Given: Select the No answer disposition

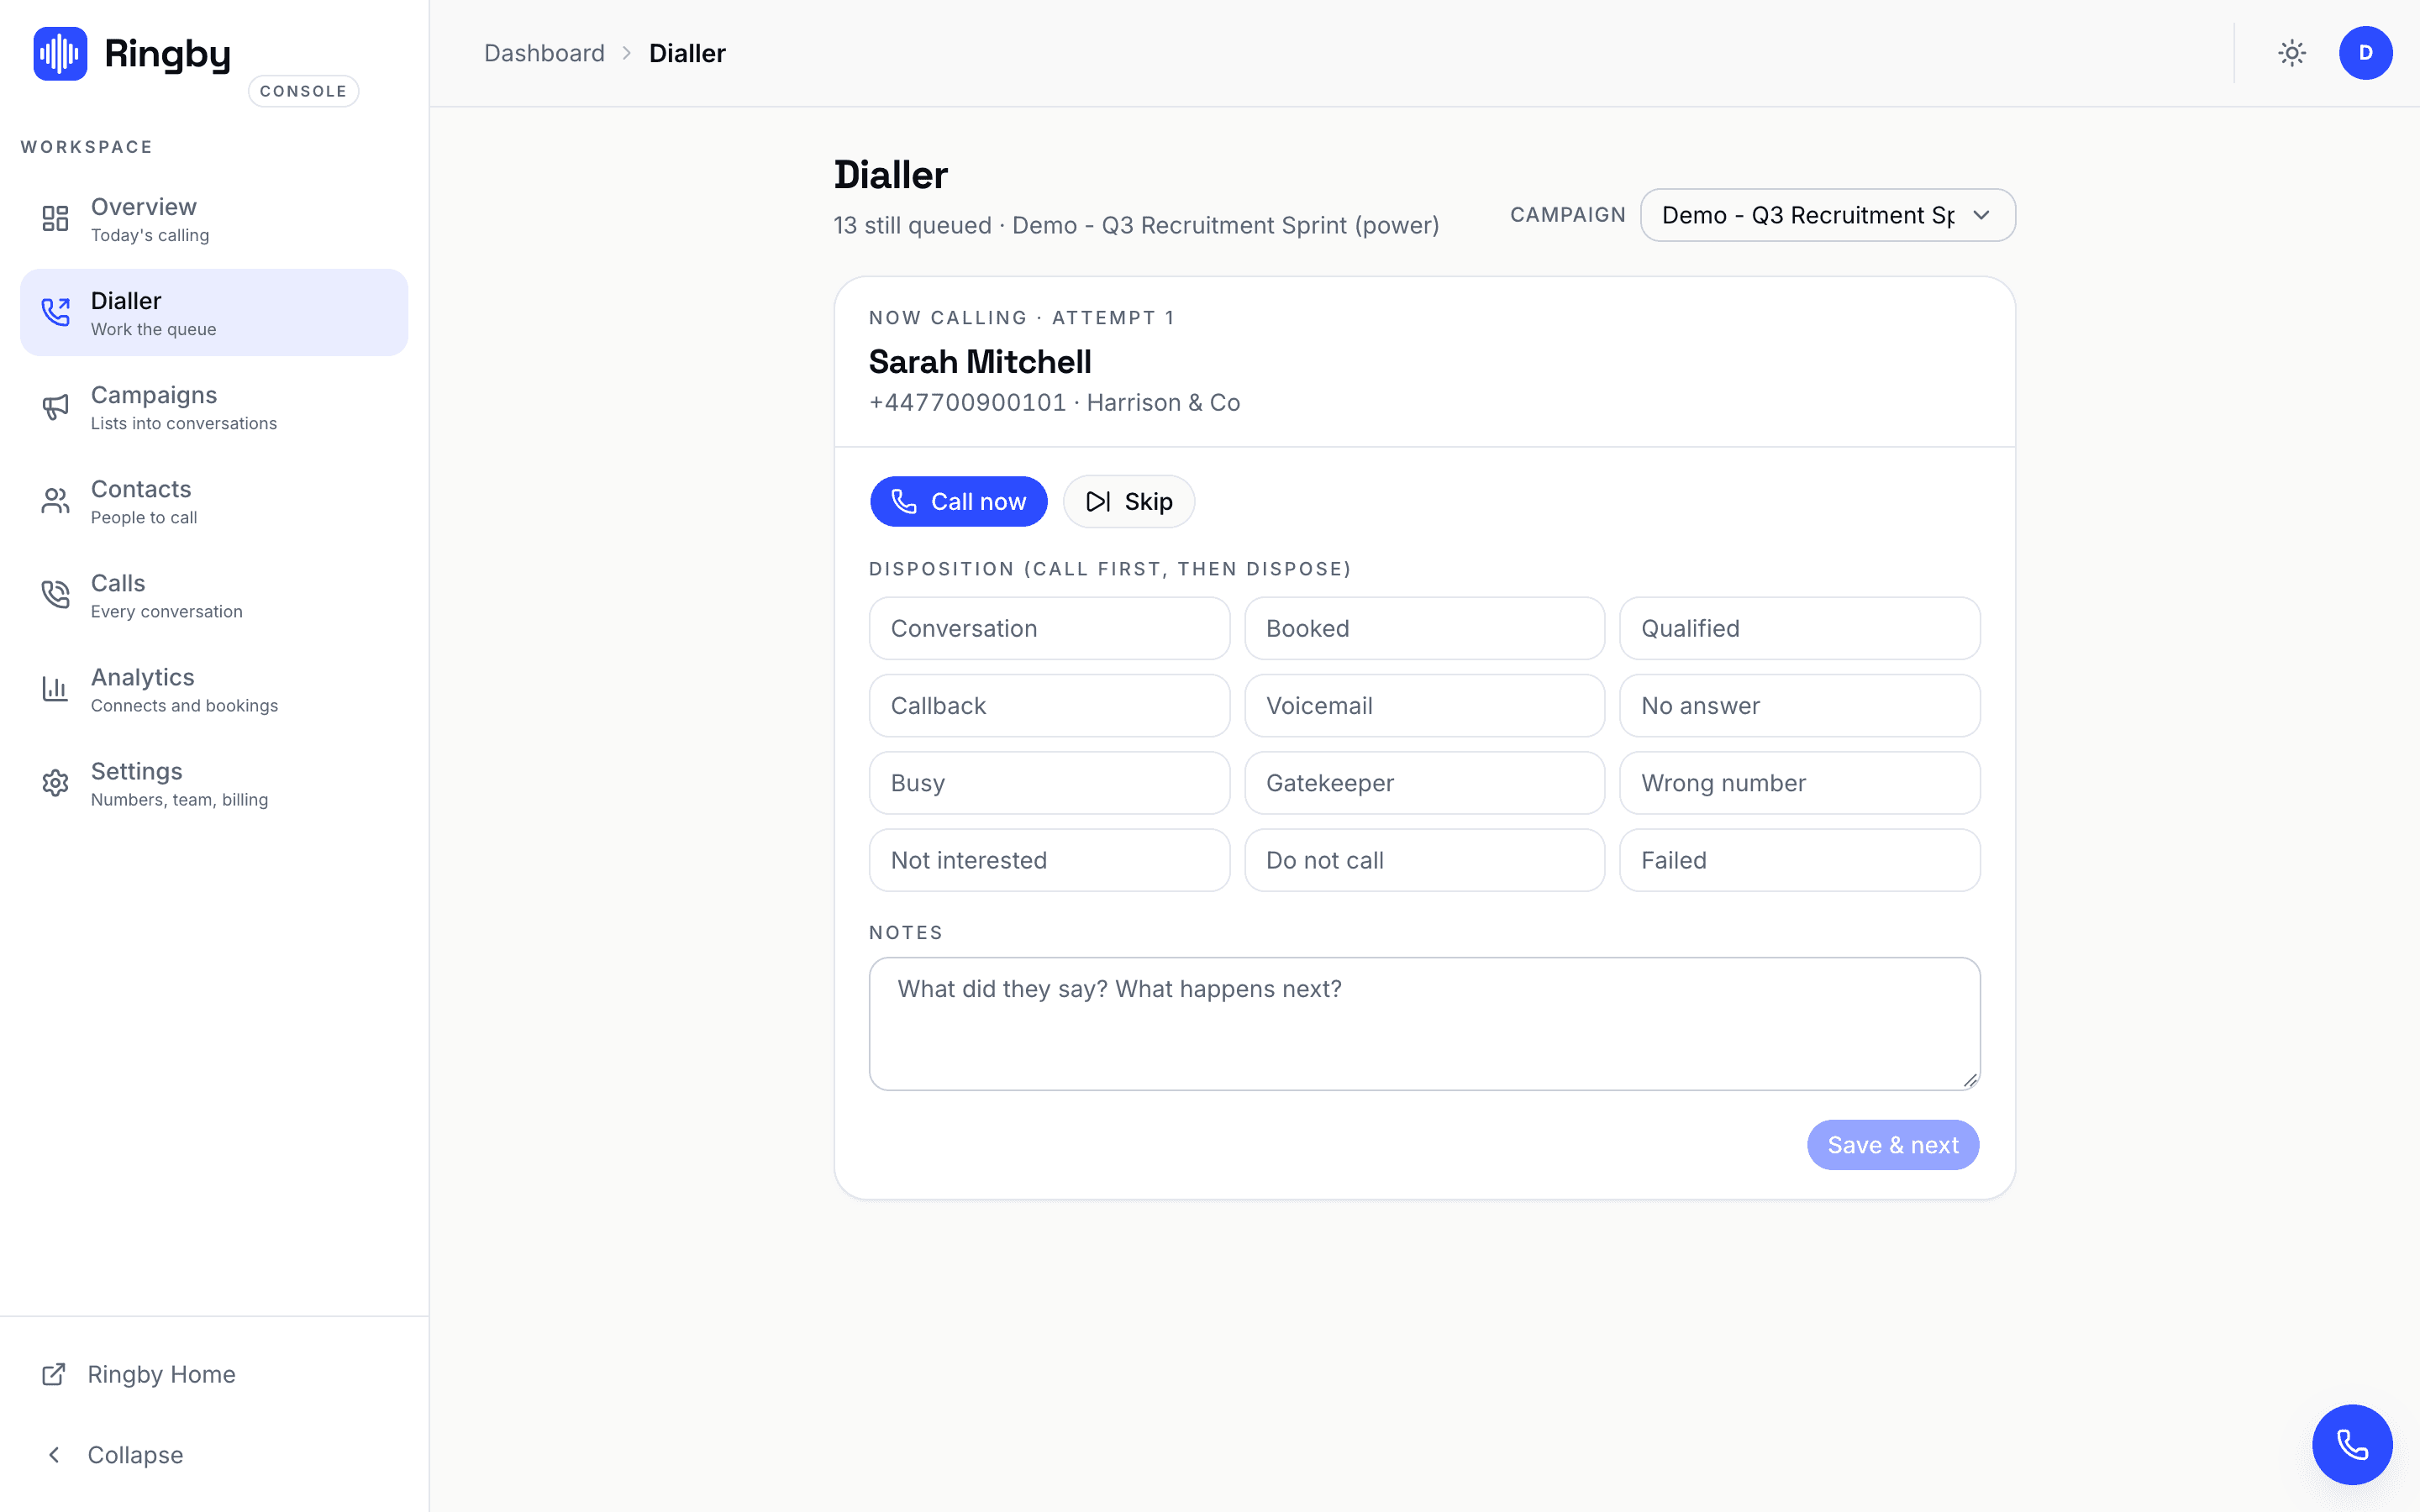Looking at the screenshot, I should [x=1799, y=706].
